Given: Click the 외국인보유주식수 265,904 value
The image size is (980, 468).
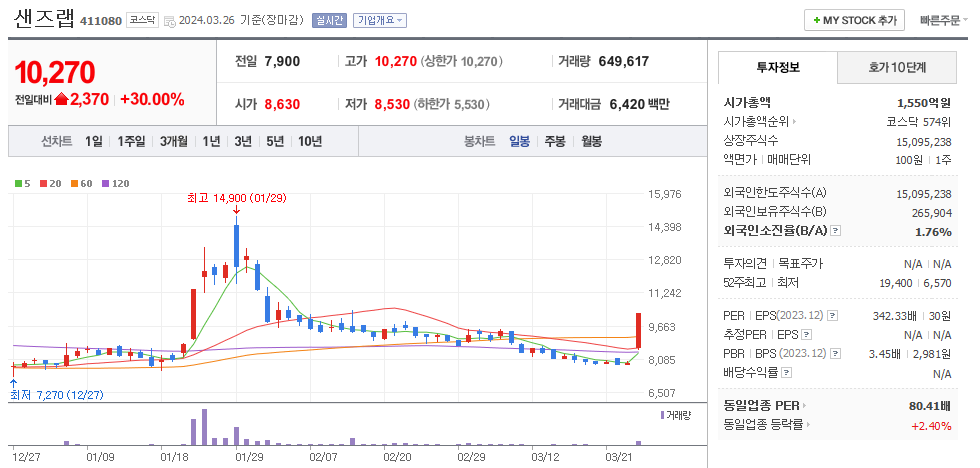Looking at the screenshot, I should click(932, 213).
